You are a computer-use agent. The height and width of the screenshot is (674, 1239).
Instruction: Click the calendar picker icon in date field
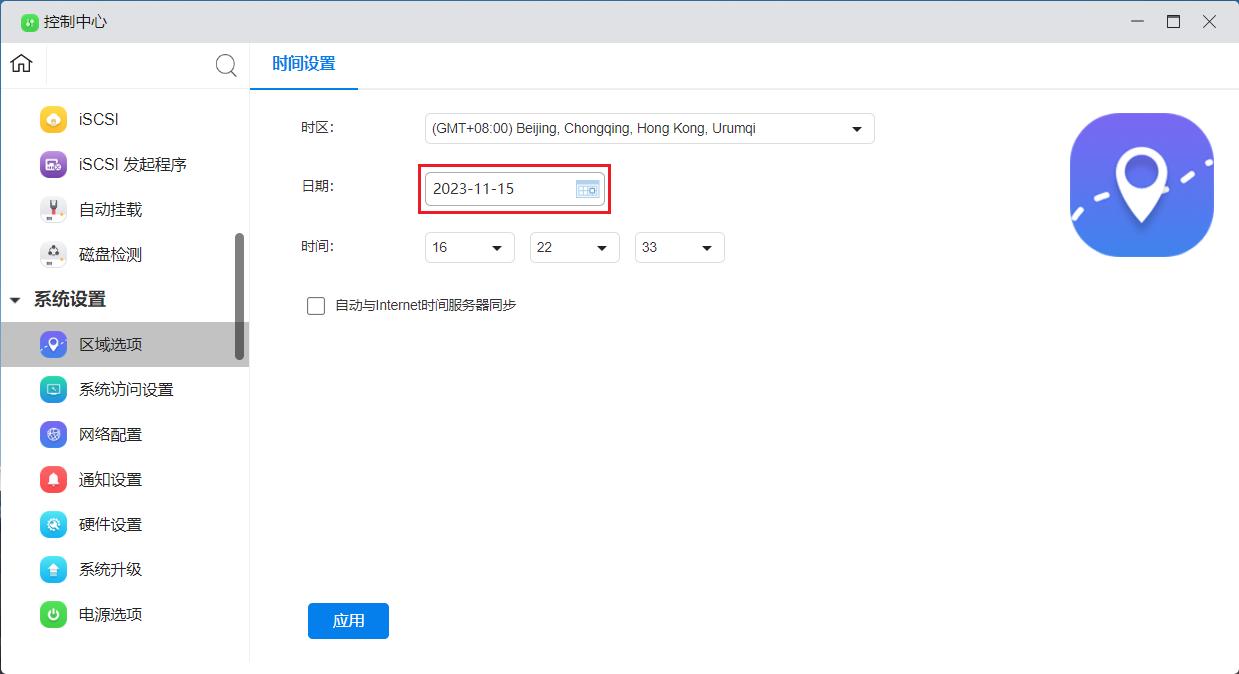587,189
